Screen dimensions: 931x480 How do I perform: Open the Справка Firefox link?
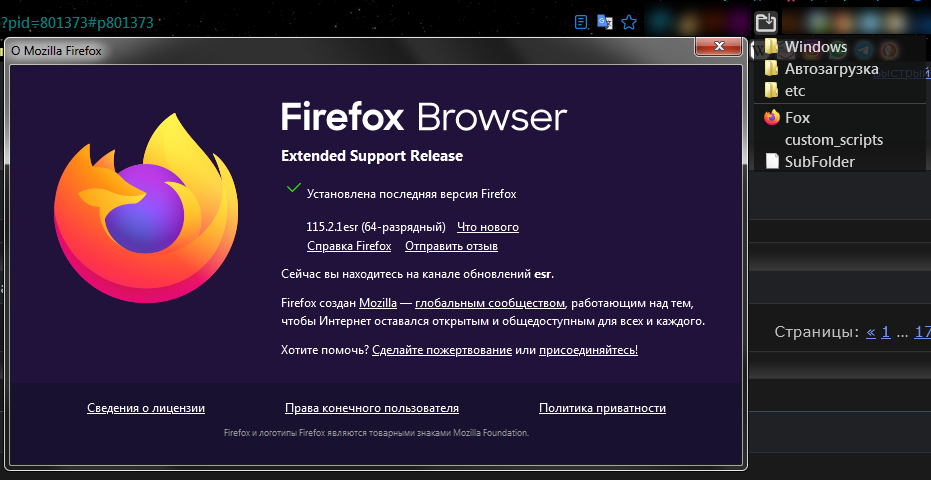(349, 246)
